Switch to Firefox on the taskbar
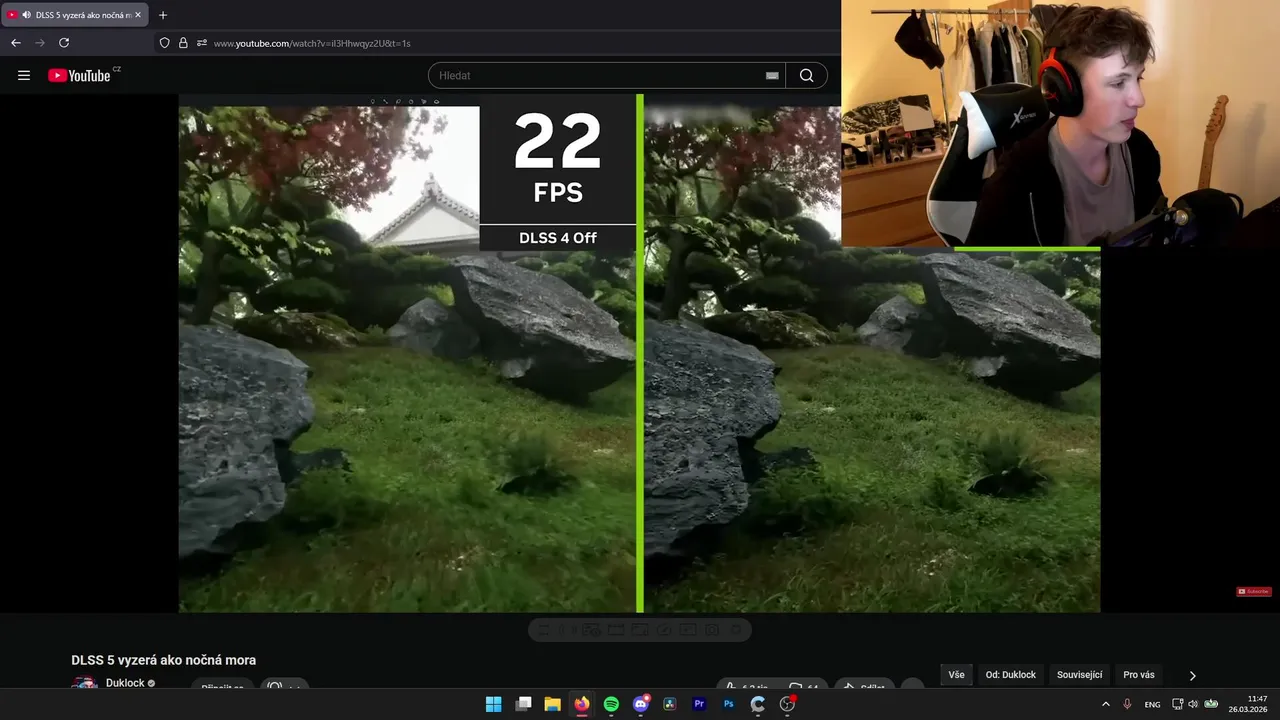The image size is (1280, 720). (x=581, y=704)
